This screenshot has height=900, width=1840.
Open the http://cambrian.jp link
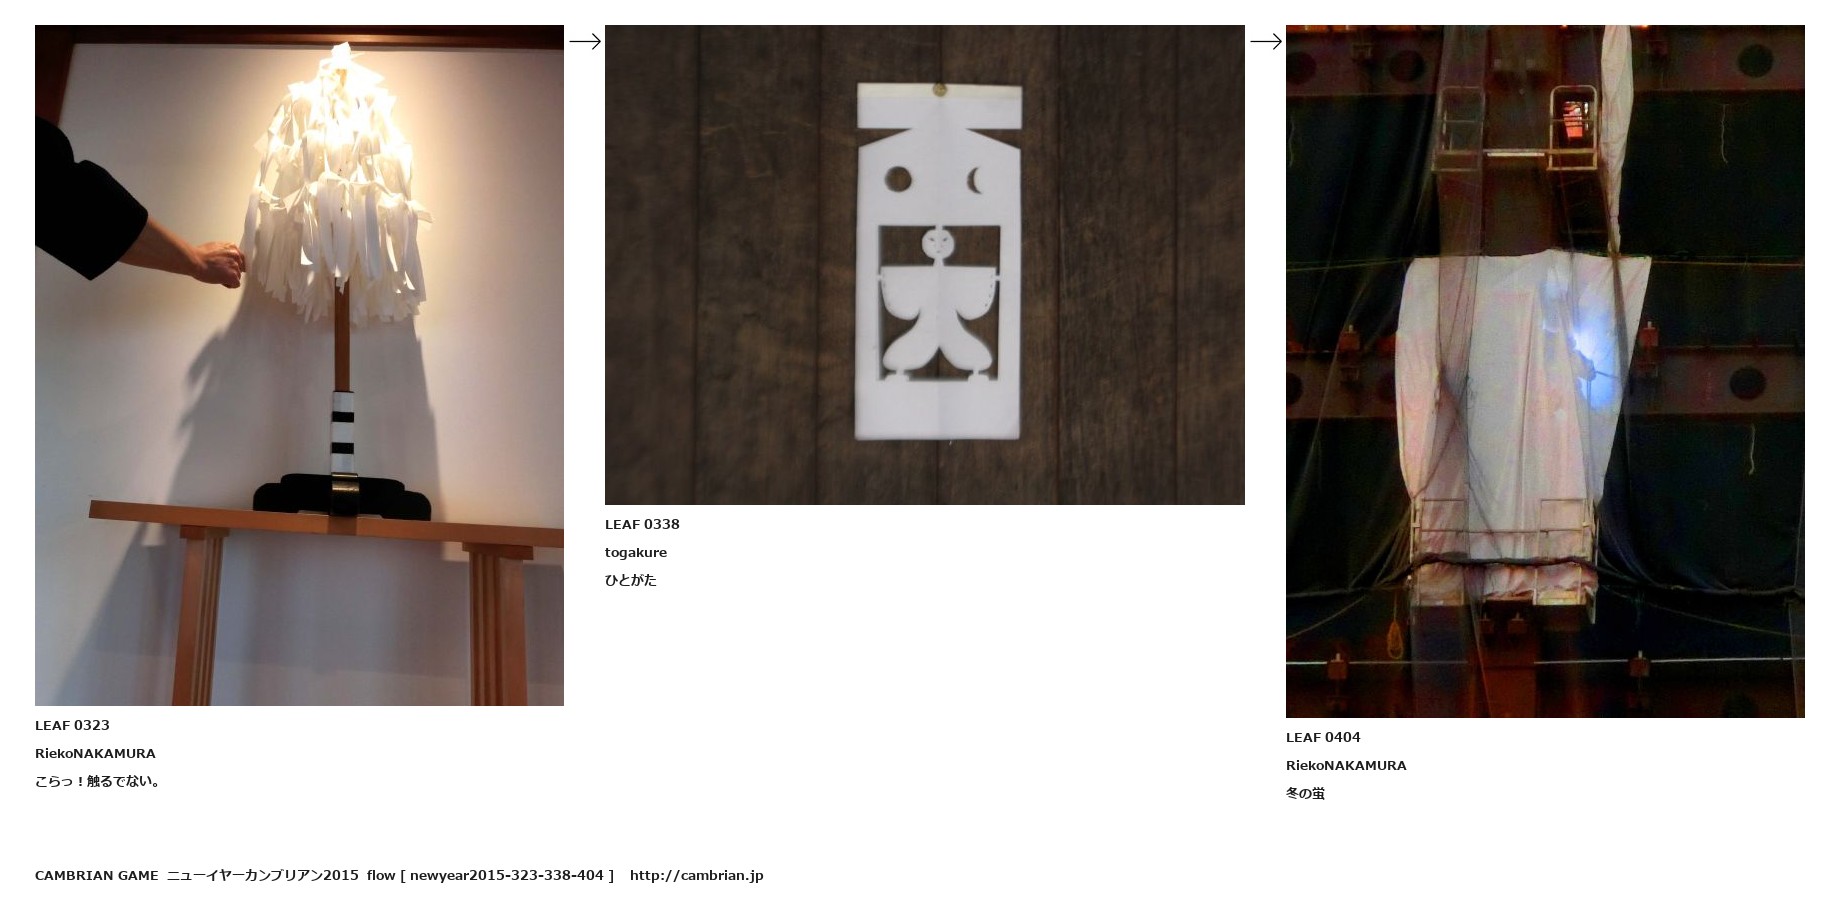pyautogui.click(x=696, y=875)
